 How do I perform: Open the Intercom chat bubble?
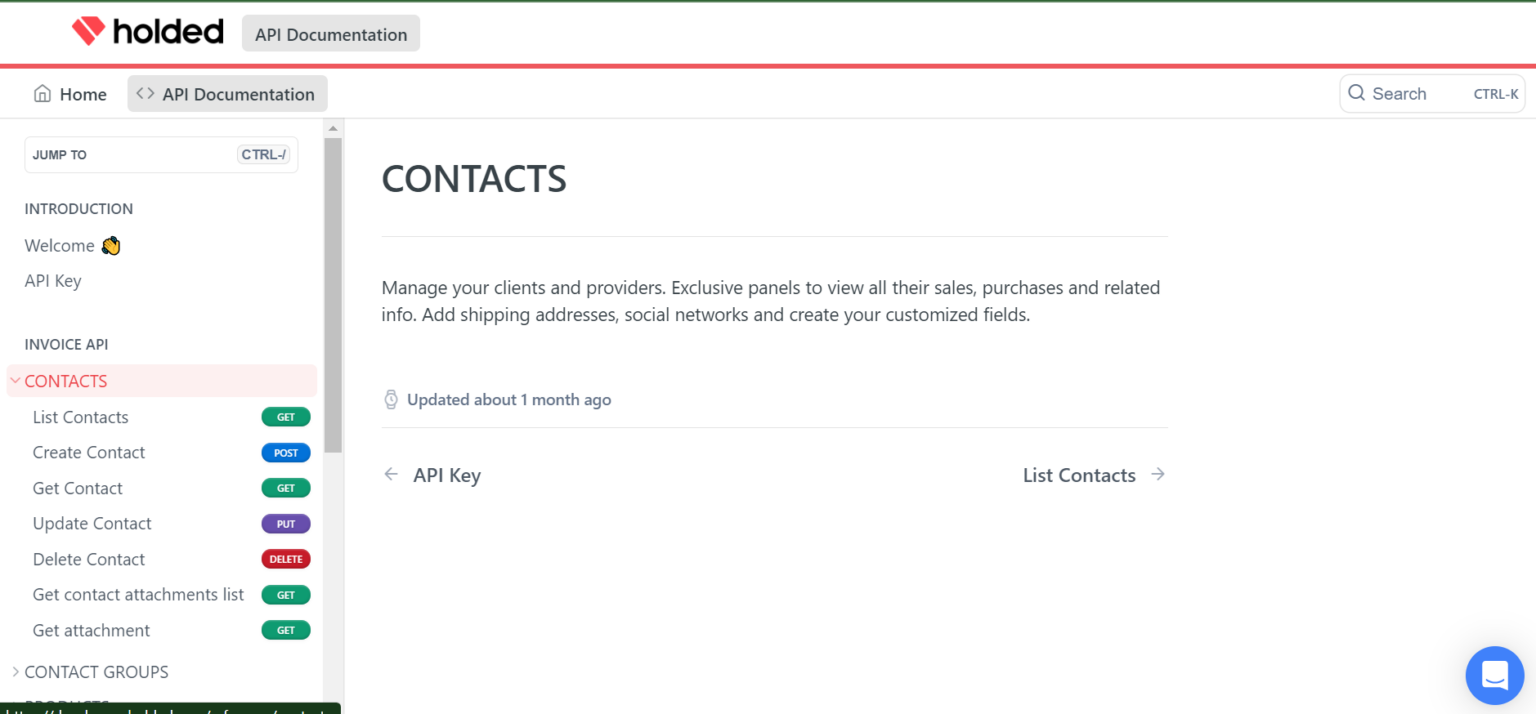(x=1494, y=675)
